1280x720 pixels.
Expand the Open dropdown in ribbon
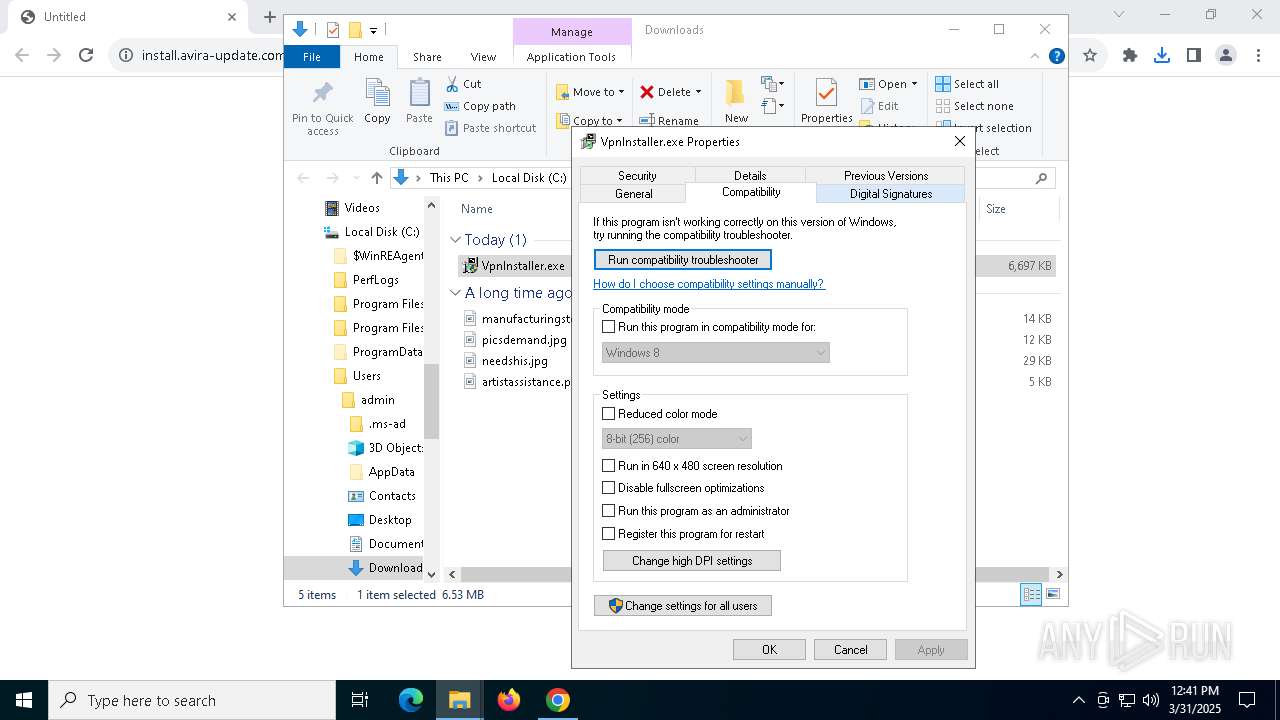point(914,84)
